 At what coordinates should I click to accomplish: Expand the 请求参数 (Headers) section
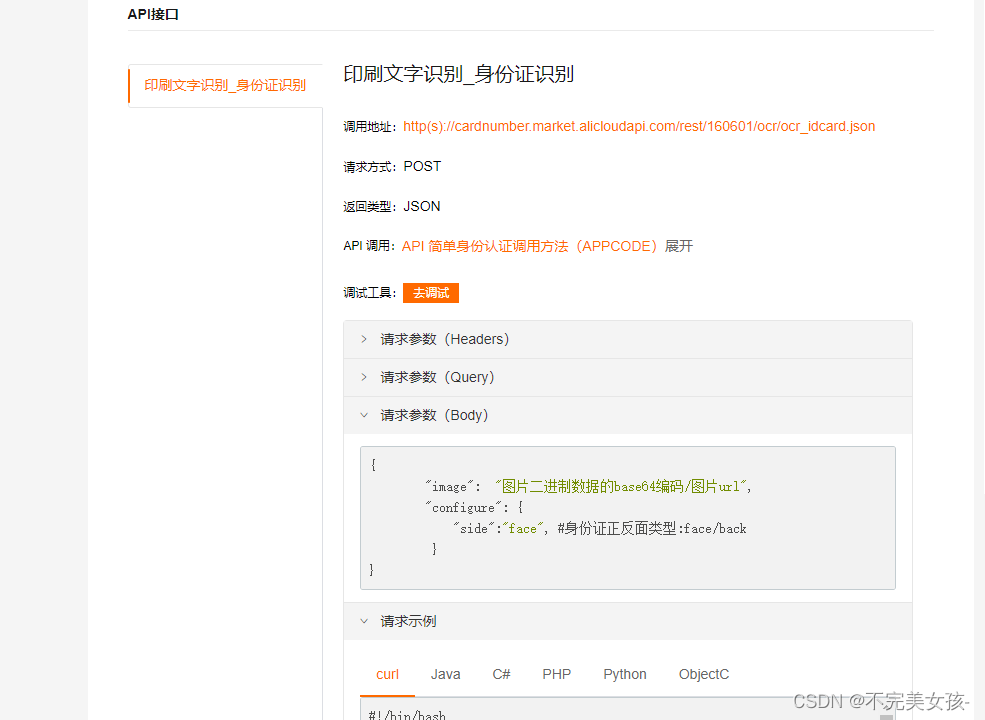click(x=628, y=339)
